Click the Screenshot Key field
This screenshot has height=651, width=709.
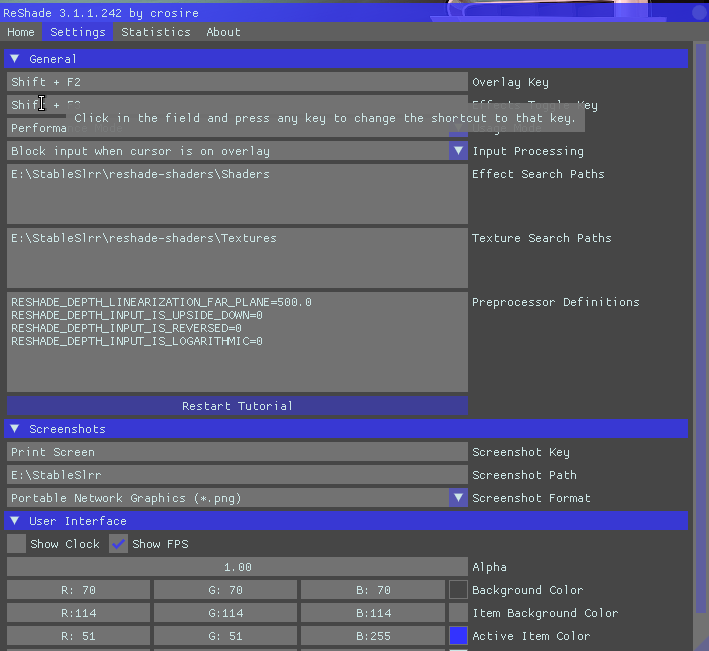point(237,452)
